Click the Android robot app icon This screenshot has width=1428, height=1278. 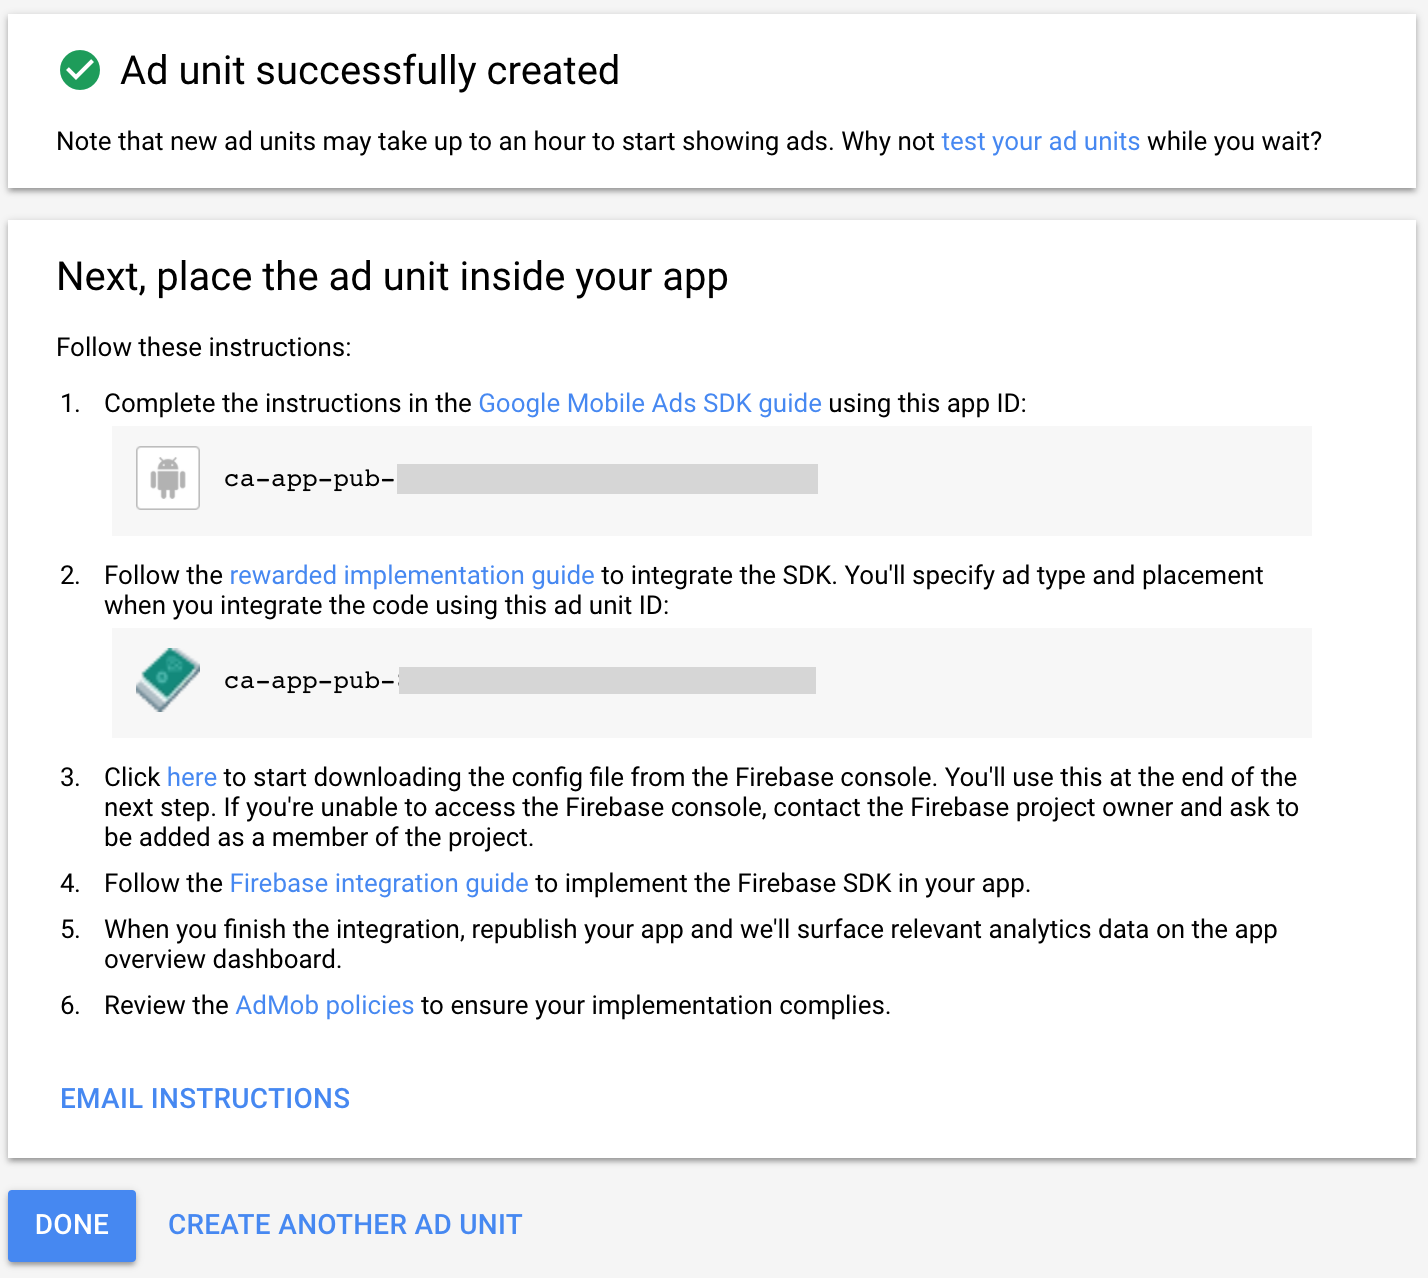point(168,478)
